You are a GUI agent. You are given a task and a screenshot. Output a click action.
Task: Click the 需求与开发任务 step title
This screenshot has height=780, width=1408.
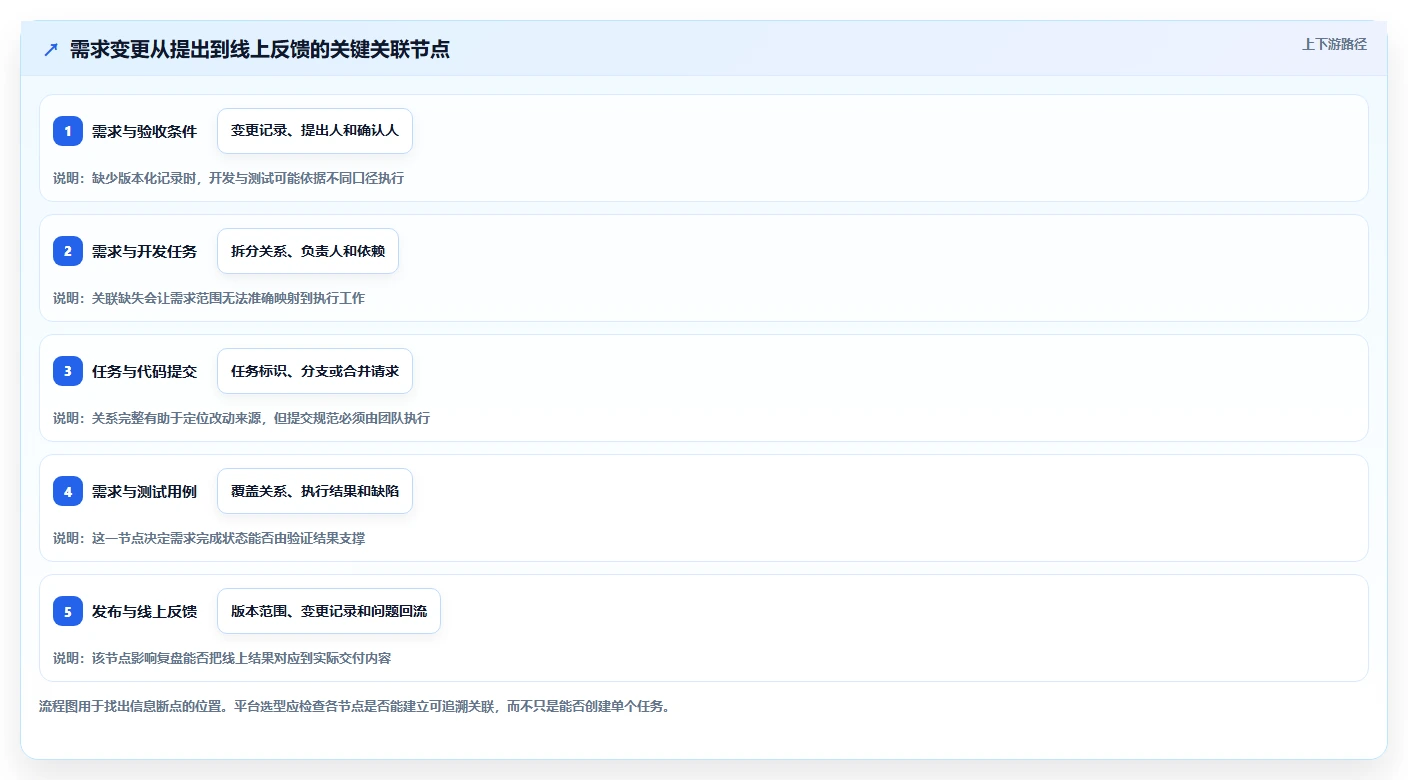(145, 251)
